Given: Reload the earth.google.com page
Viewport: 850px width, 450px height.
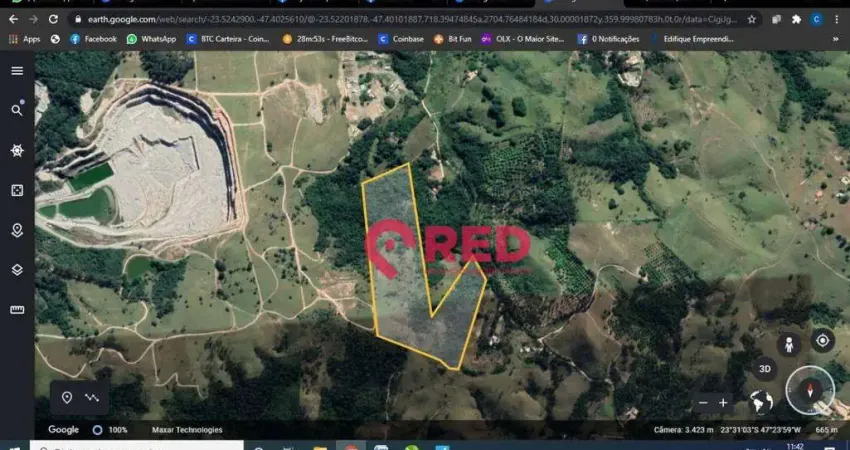Looking at the screenshot, I should (53, 20).
